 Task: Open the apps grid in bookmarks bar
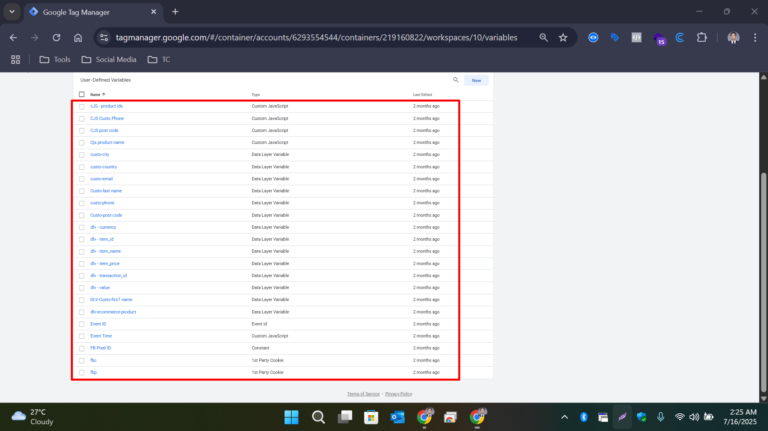click(x=15, y=59)
